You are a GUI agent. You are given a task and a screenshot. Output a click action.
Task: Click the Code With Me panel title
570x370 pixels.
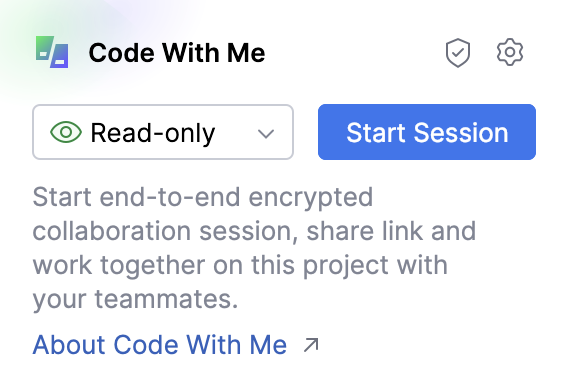[177, 53]
